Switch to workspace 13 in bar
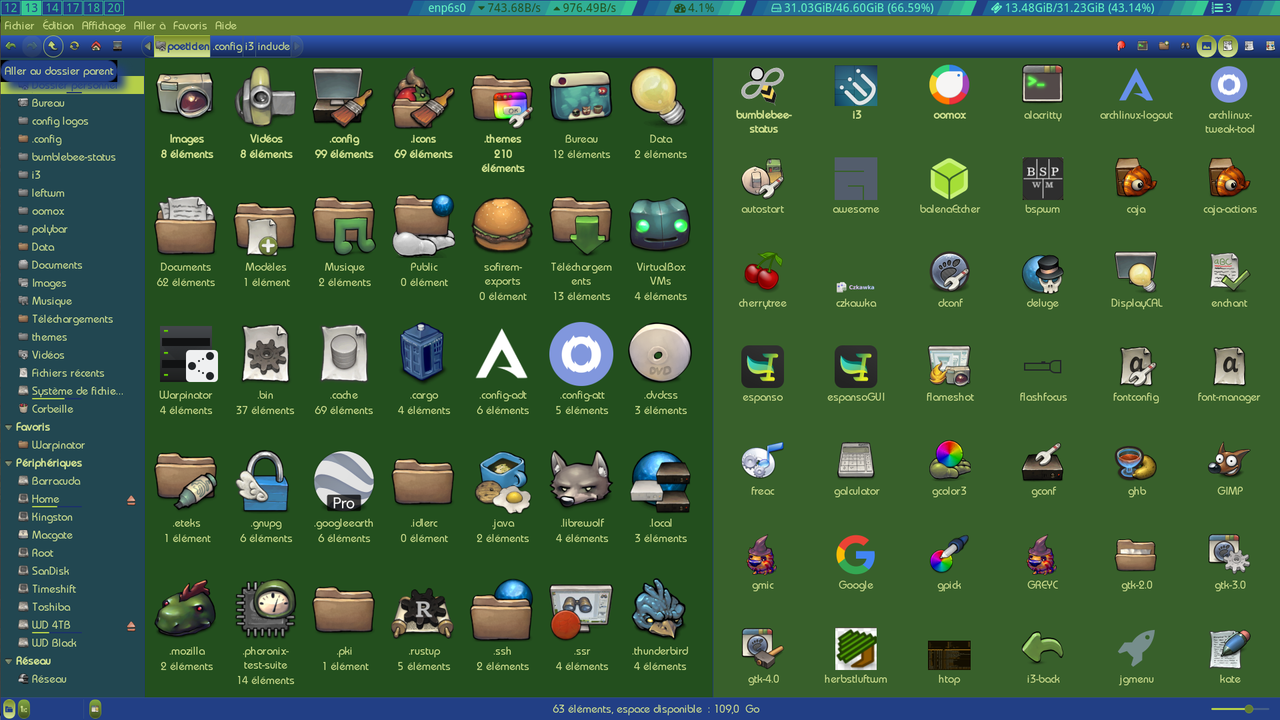 (31, 8)
